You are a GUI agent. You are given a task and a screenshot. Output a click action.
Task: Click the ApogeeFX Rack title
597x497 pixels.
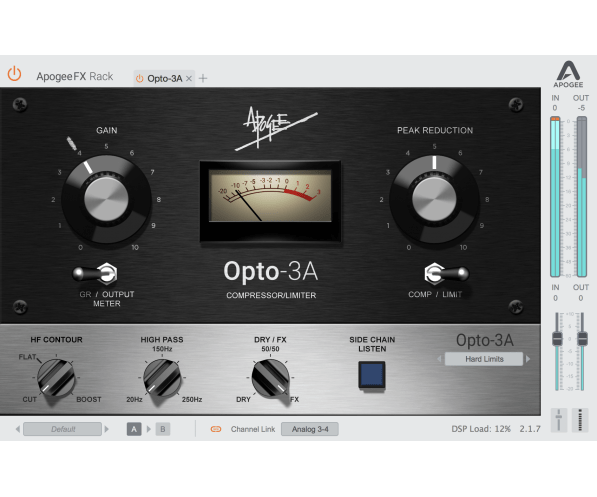point(75,77)
